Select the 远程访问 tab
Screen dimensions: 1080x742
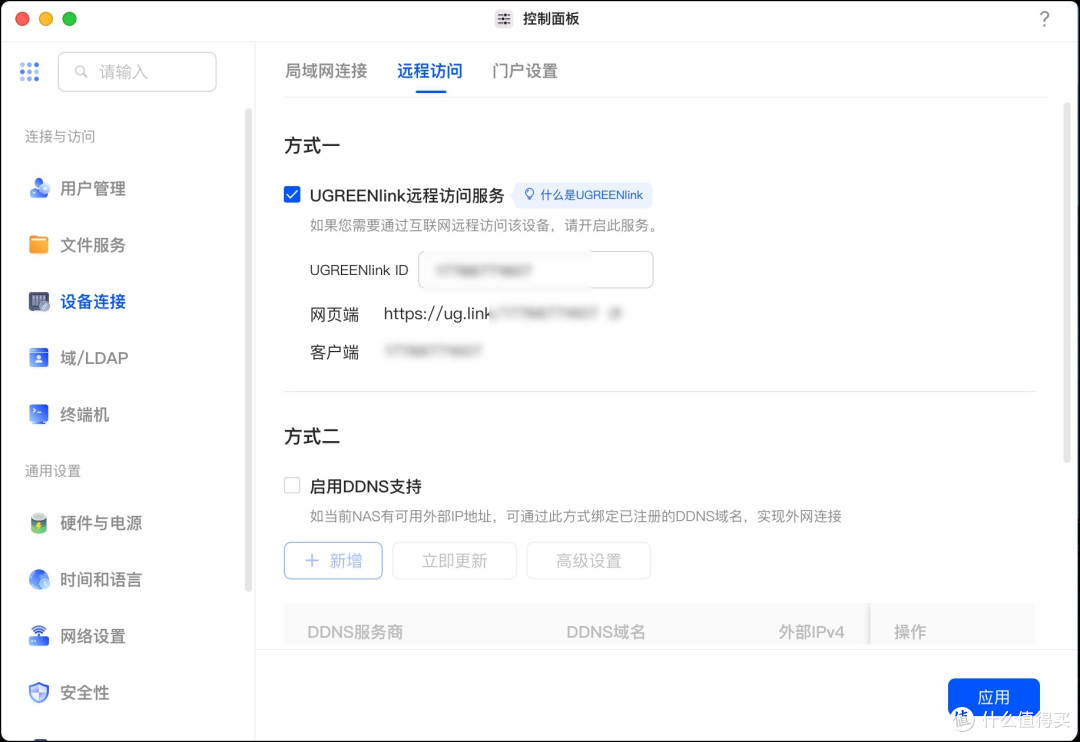[x=430, y=71]
